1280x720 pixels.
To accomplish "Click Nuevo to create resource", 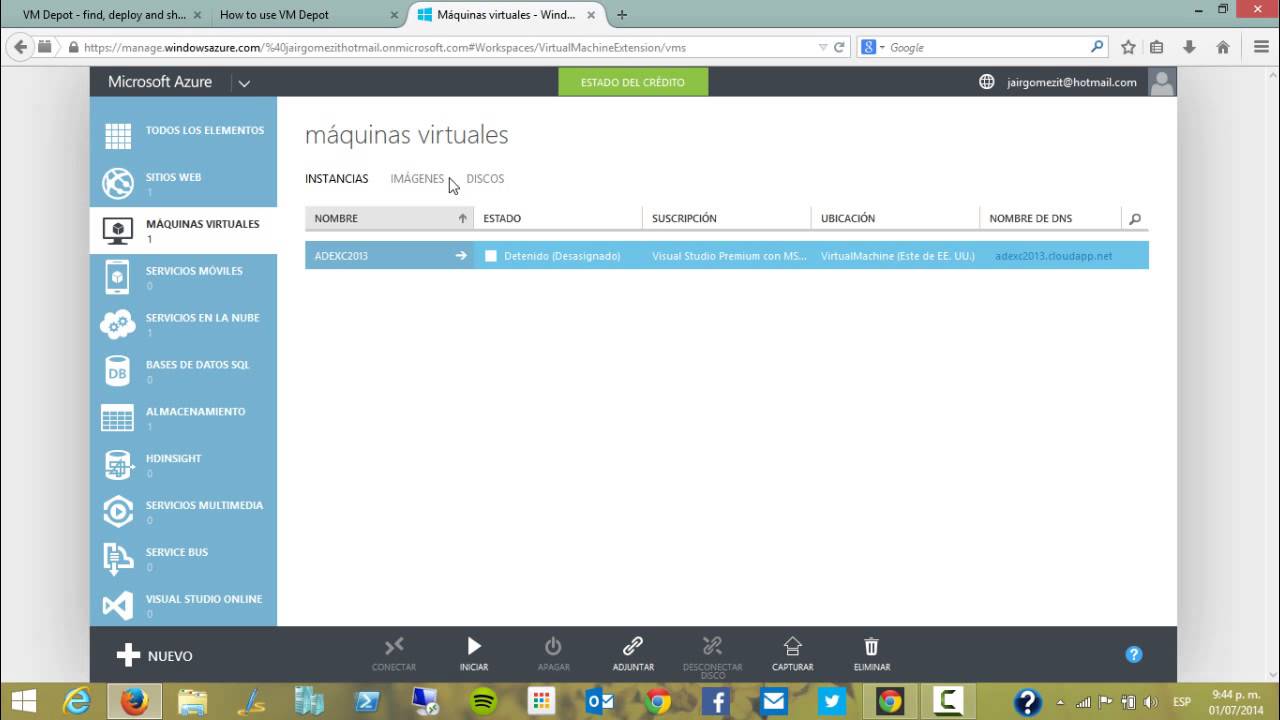I will coord(155,656).
